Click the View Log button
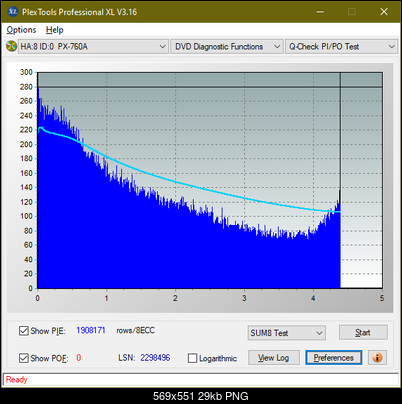This screenshot has width=402, height=404. click(x=274, y=358)
